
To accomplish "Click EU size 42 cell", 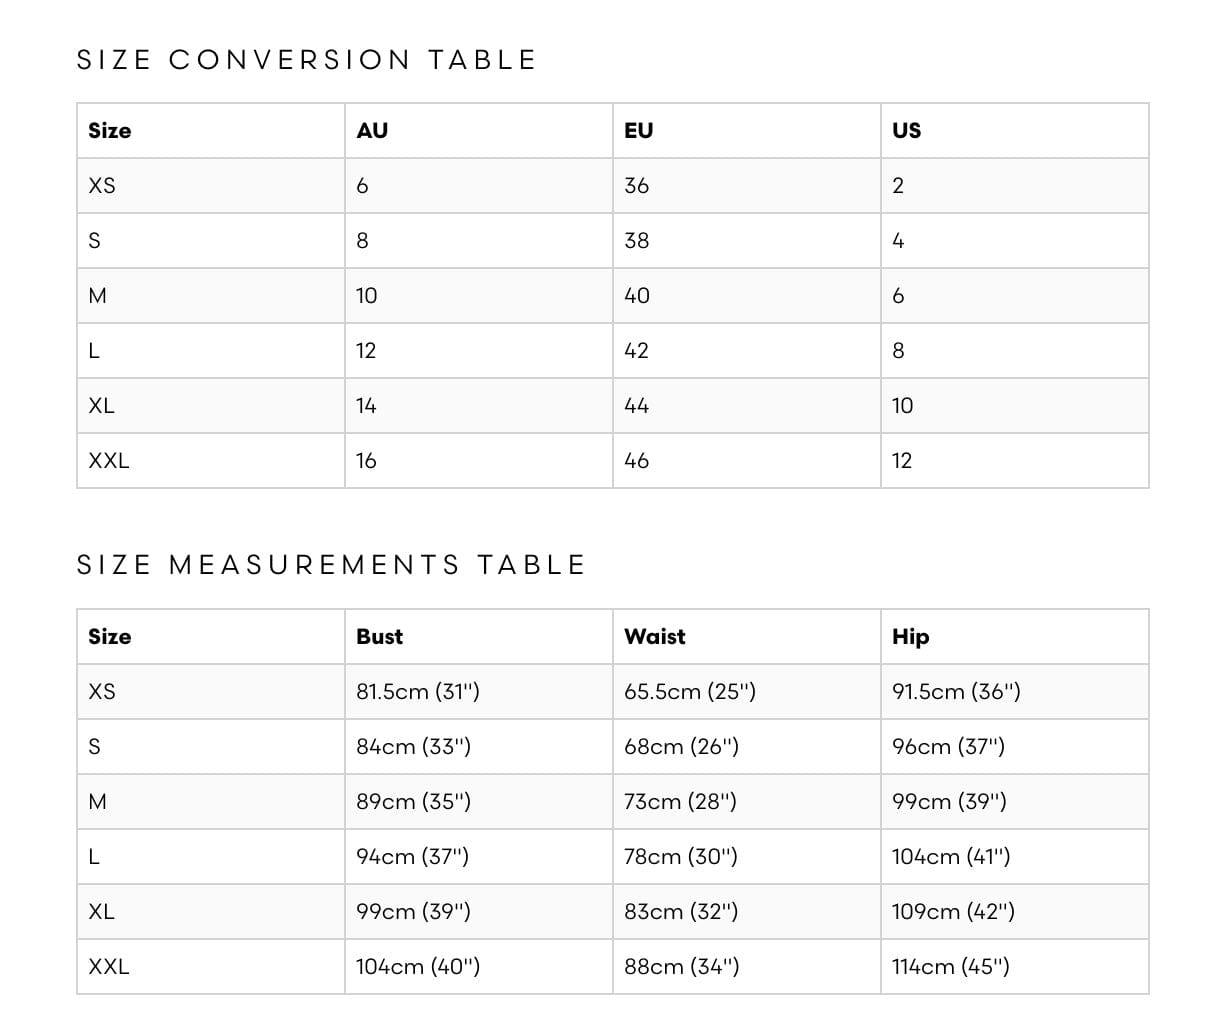I will click(636, 351).
